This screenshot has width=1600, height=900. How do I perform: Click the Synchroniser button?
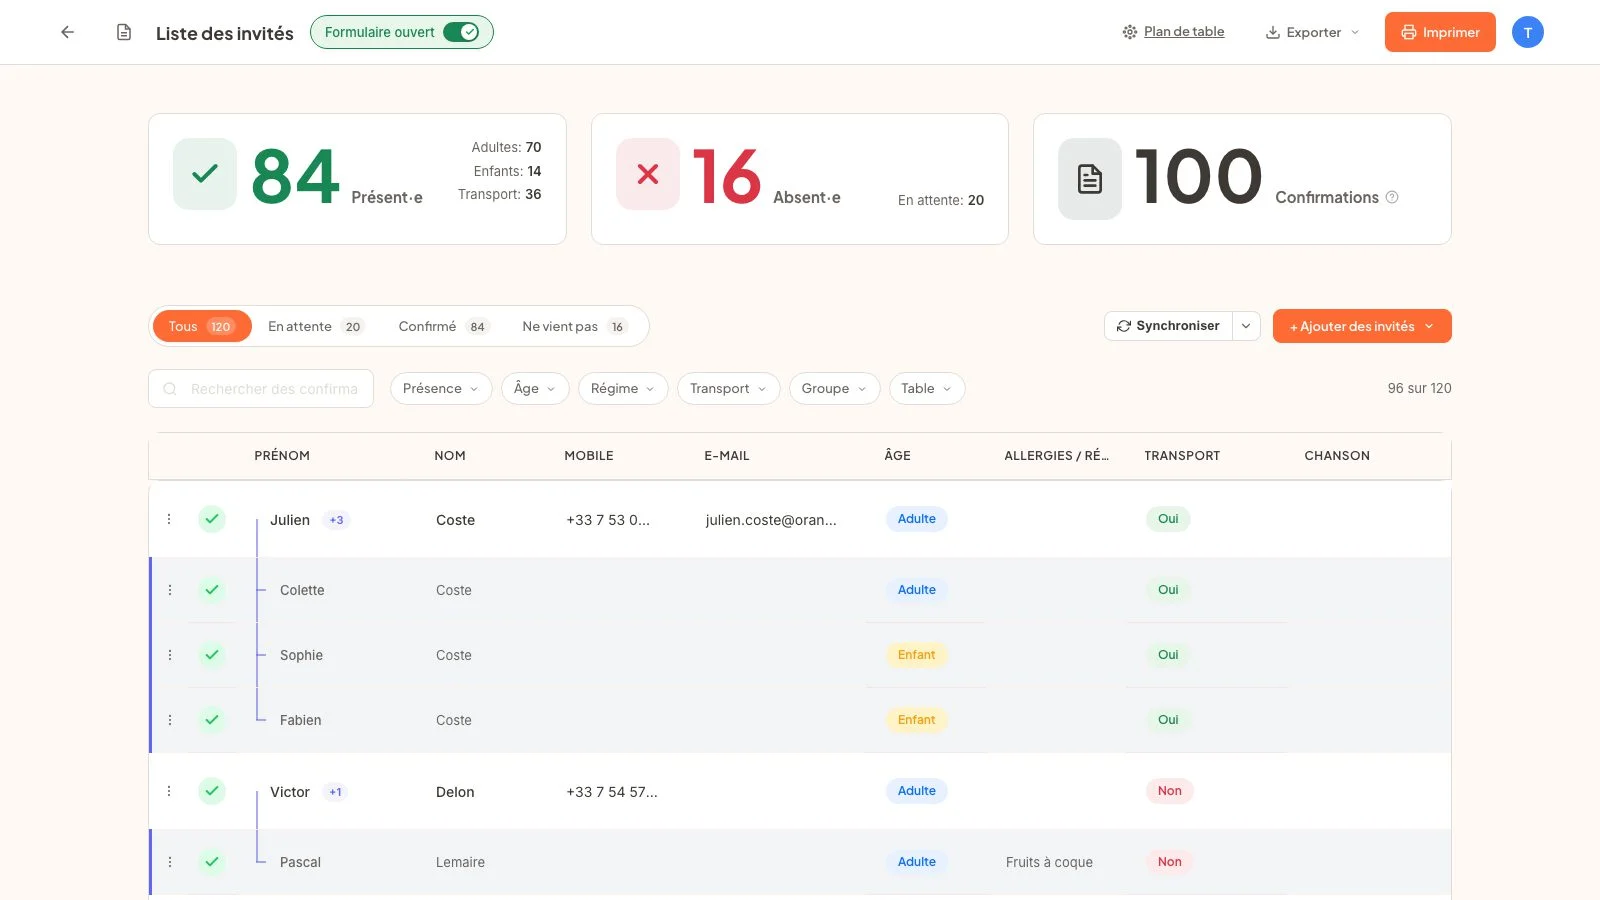[x=1169, y=326]
